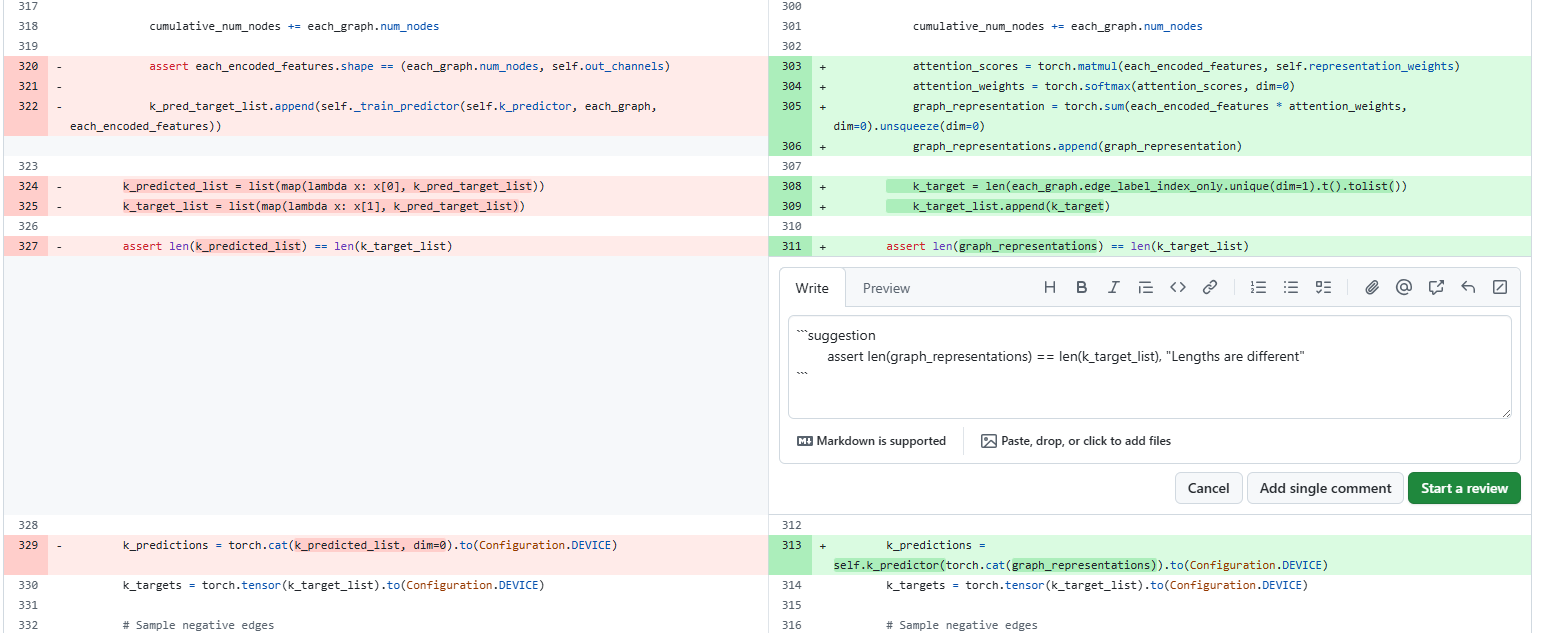Viewport: 1553px width, 633px height.
Task: Click the Markdown logo icon
Action: [805, 441]
